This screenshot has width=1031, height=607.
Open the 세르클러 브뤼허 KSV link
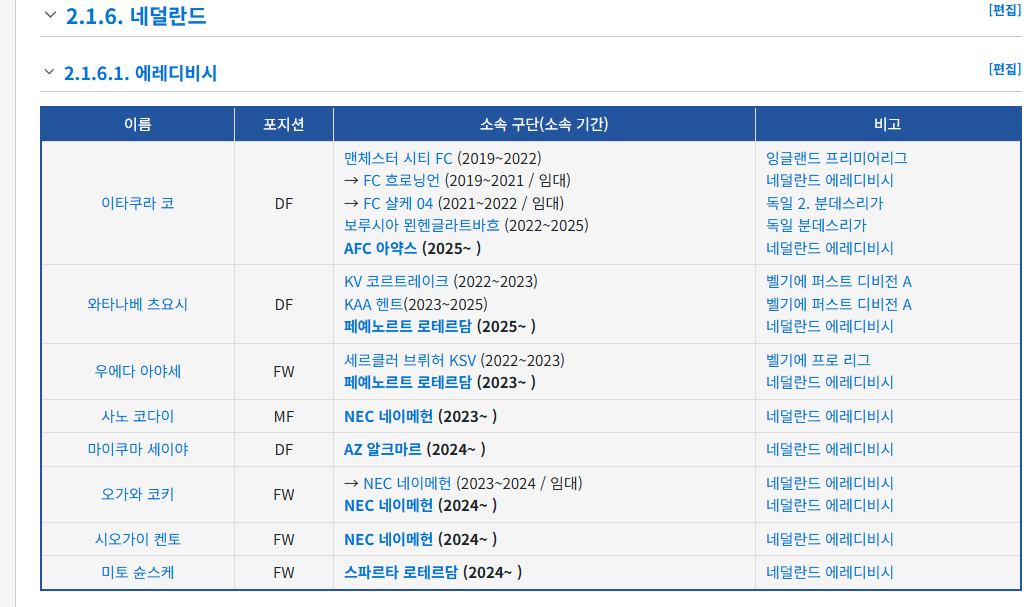point(410,360)
